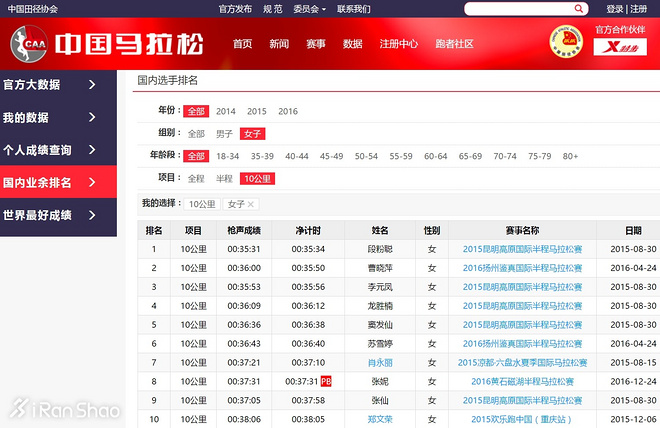Open 新闻 in main navigation
This screenshot has width=660, height=428.
point(279,44)
